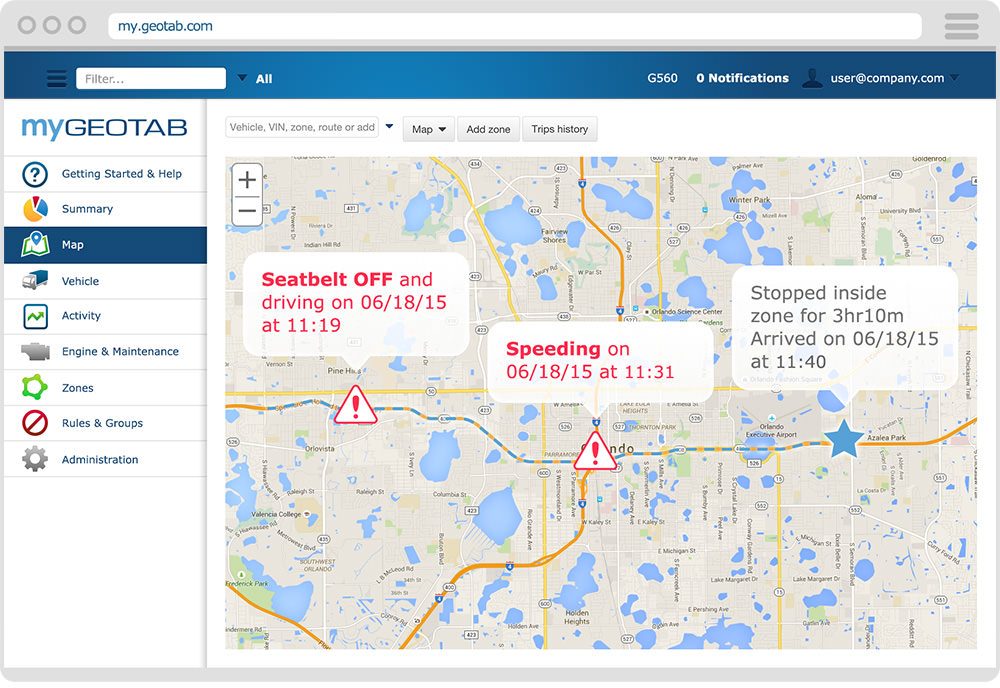Open the 0 Notifications link
The width and height of the screenshot is (1000, 688).
tap(742, 78)
